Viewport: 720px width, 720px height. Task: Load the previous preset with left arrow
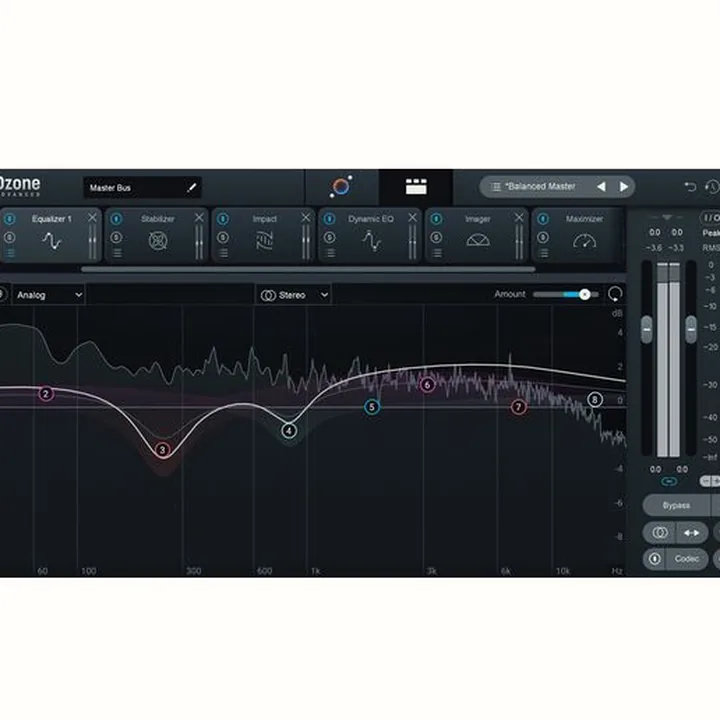(x=601, y=186)
